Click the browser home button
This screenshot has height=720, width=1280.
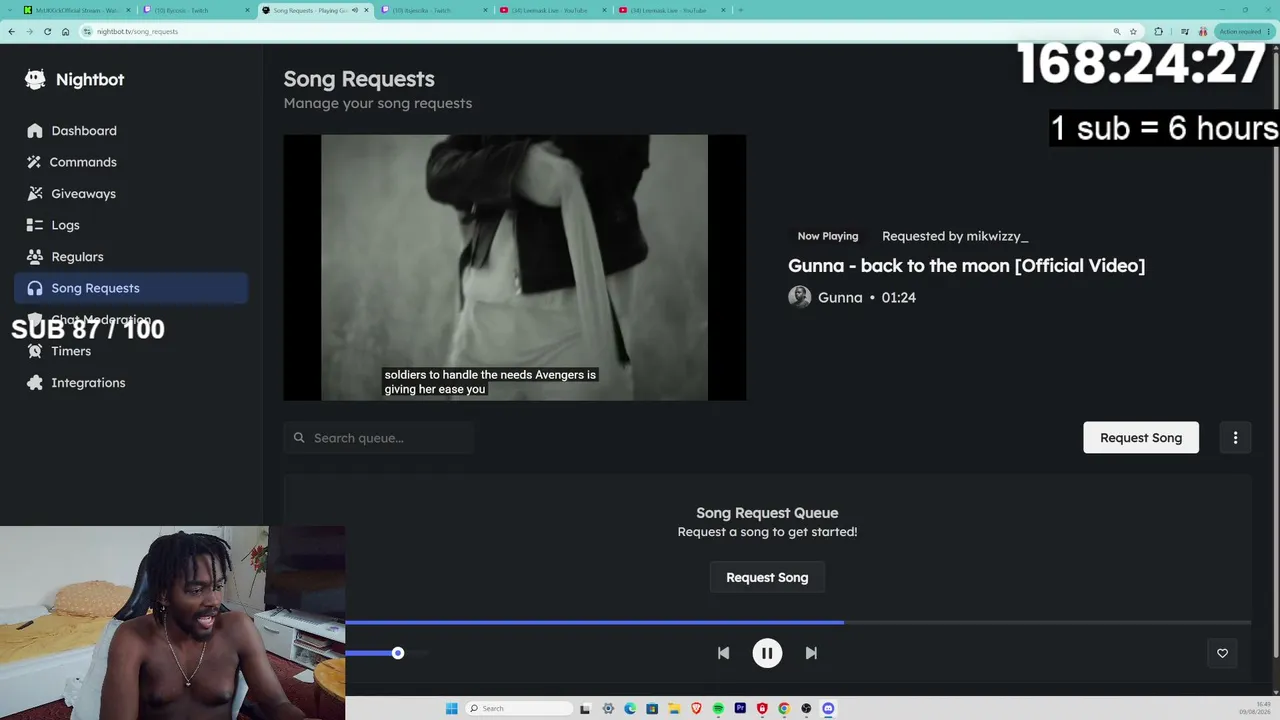[66, 31]
